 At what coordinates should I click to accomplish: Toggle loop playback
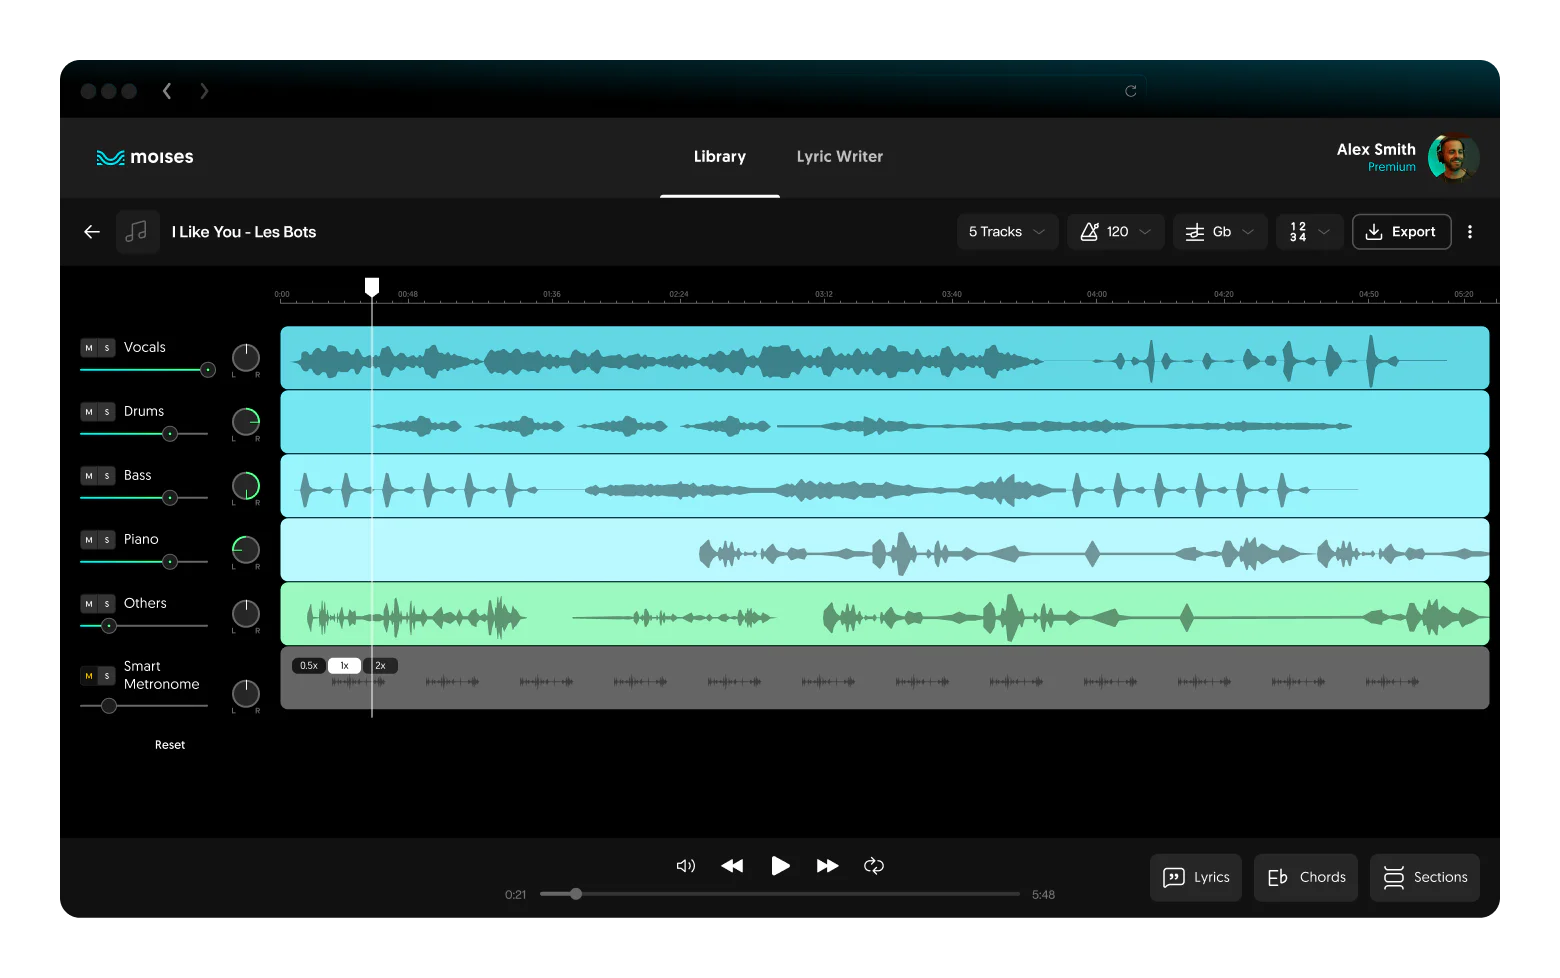pos(874,866)
